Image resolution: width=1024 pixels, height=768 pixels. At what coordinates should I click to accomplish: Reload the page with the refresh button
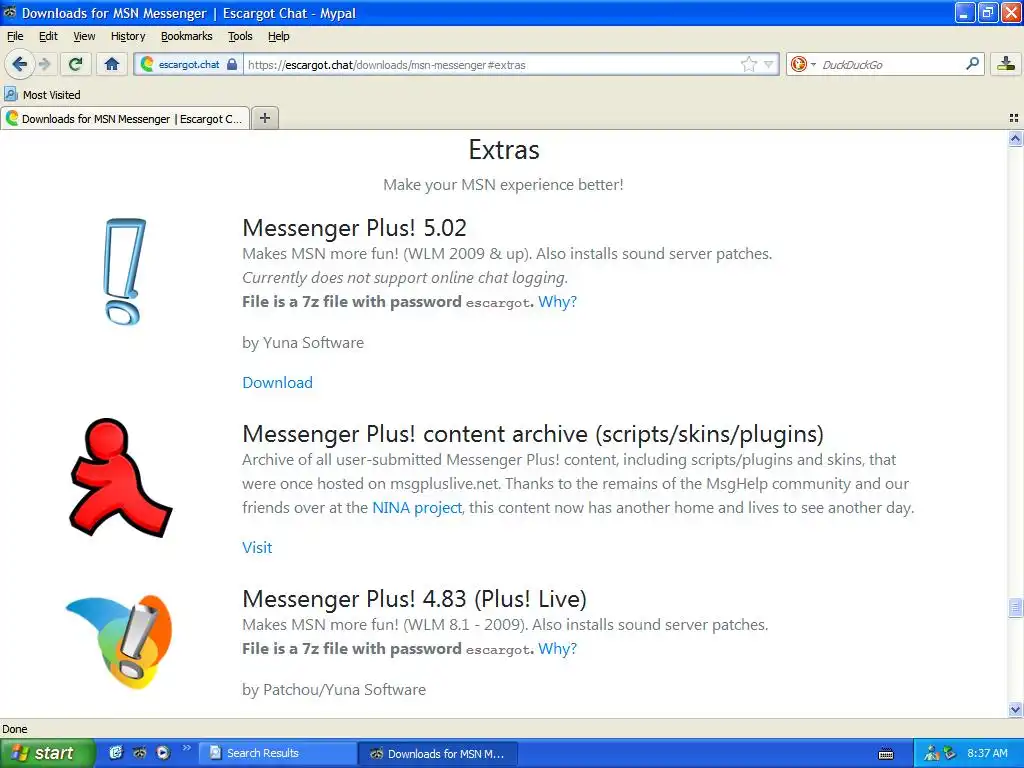coord(76,64)
